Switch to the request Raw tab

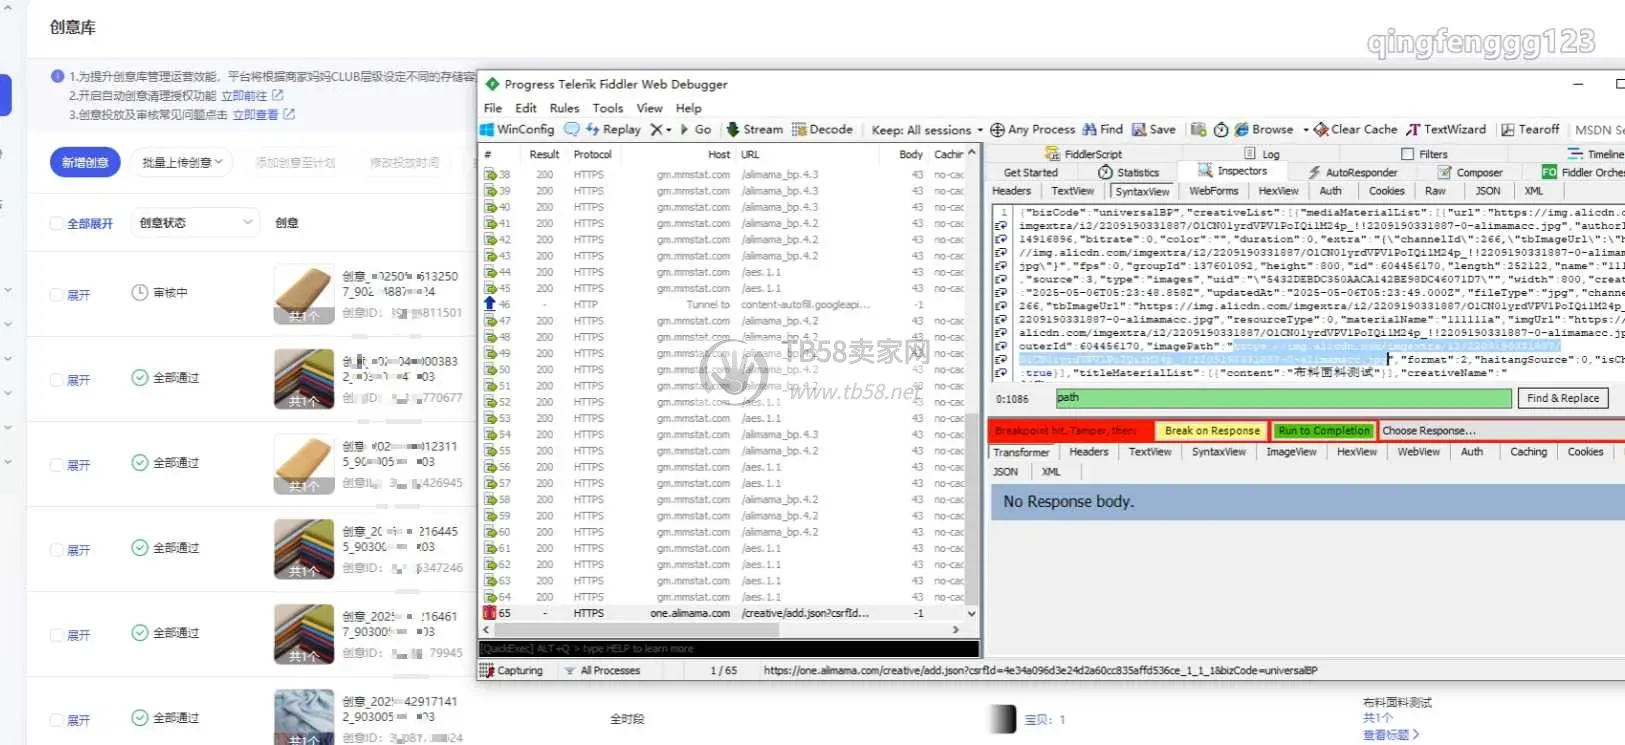click(1435, 191)
